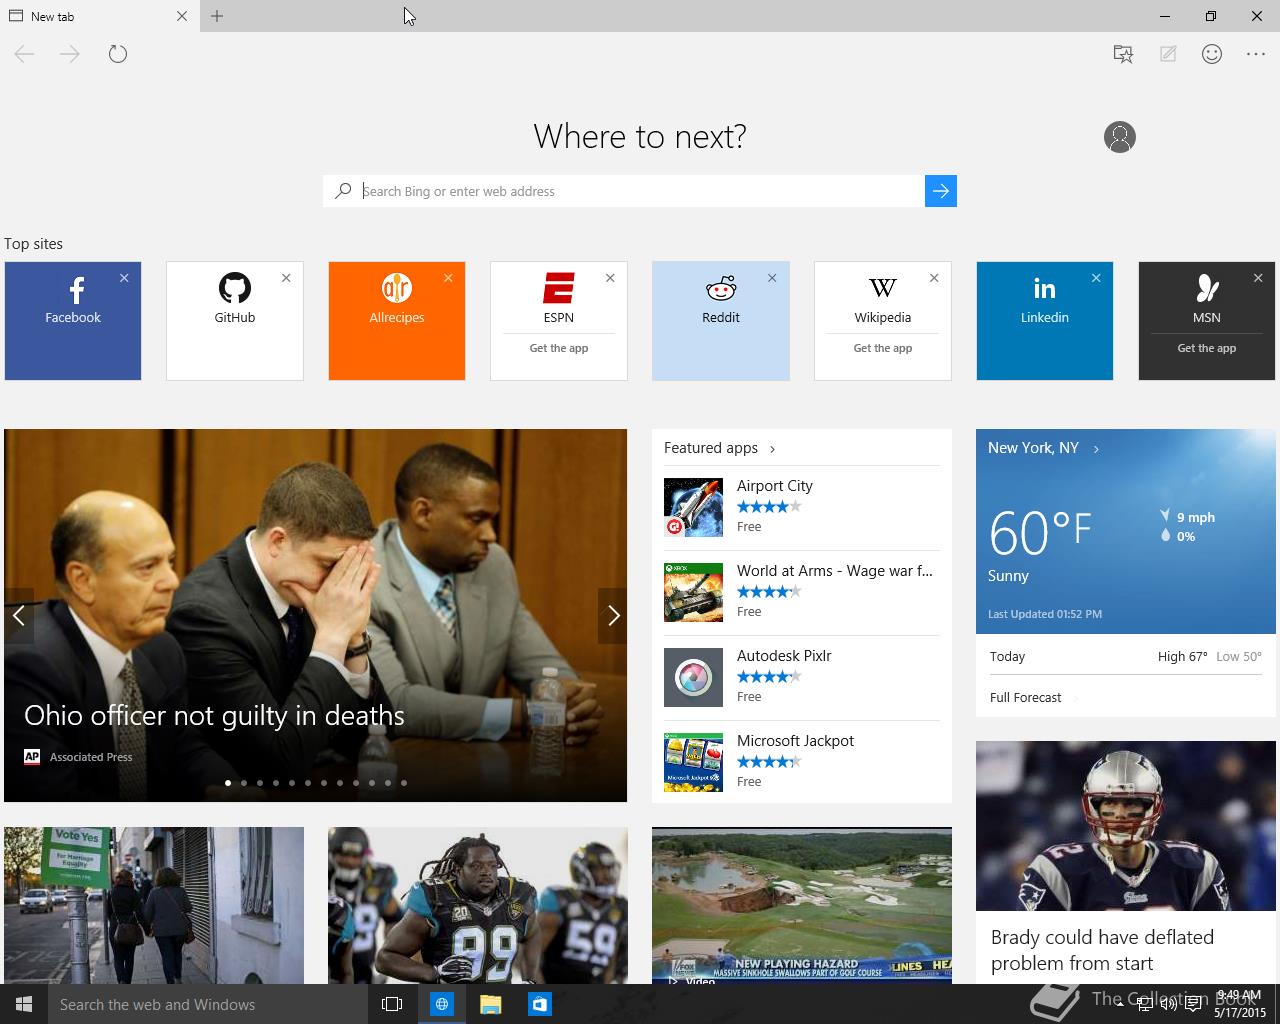Open the Web Note pencil icon
The image size is (1280, 1024).
click(1167, 54)
